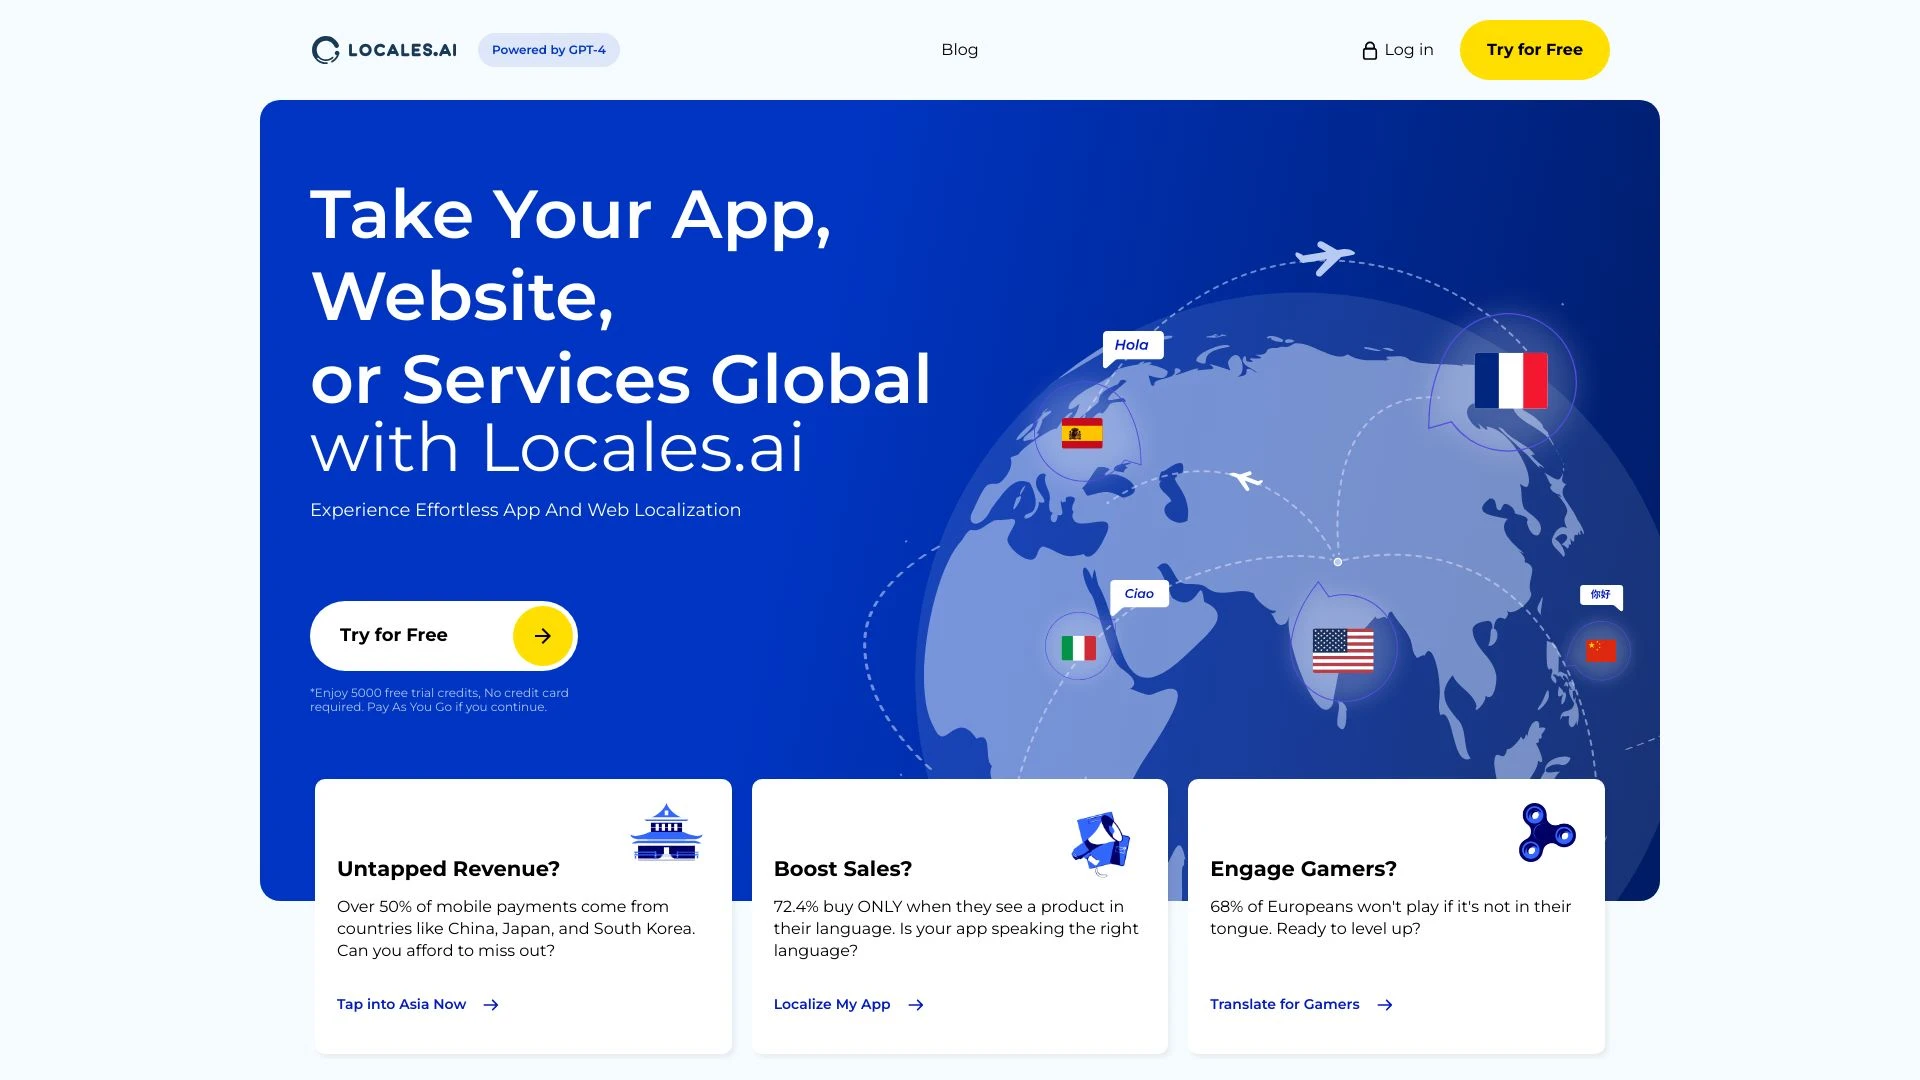Click the Chinese flag marker
This screenshot has width=1920, height=1080.
(x=1602, y=649)
